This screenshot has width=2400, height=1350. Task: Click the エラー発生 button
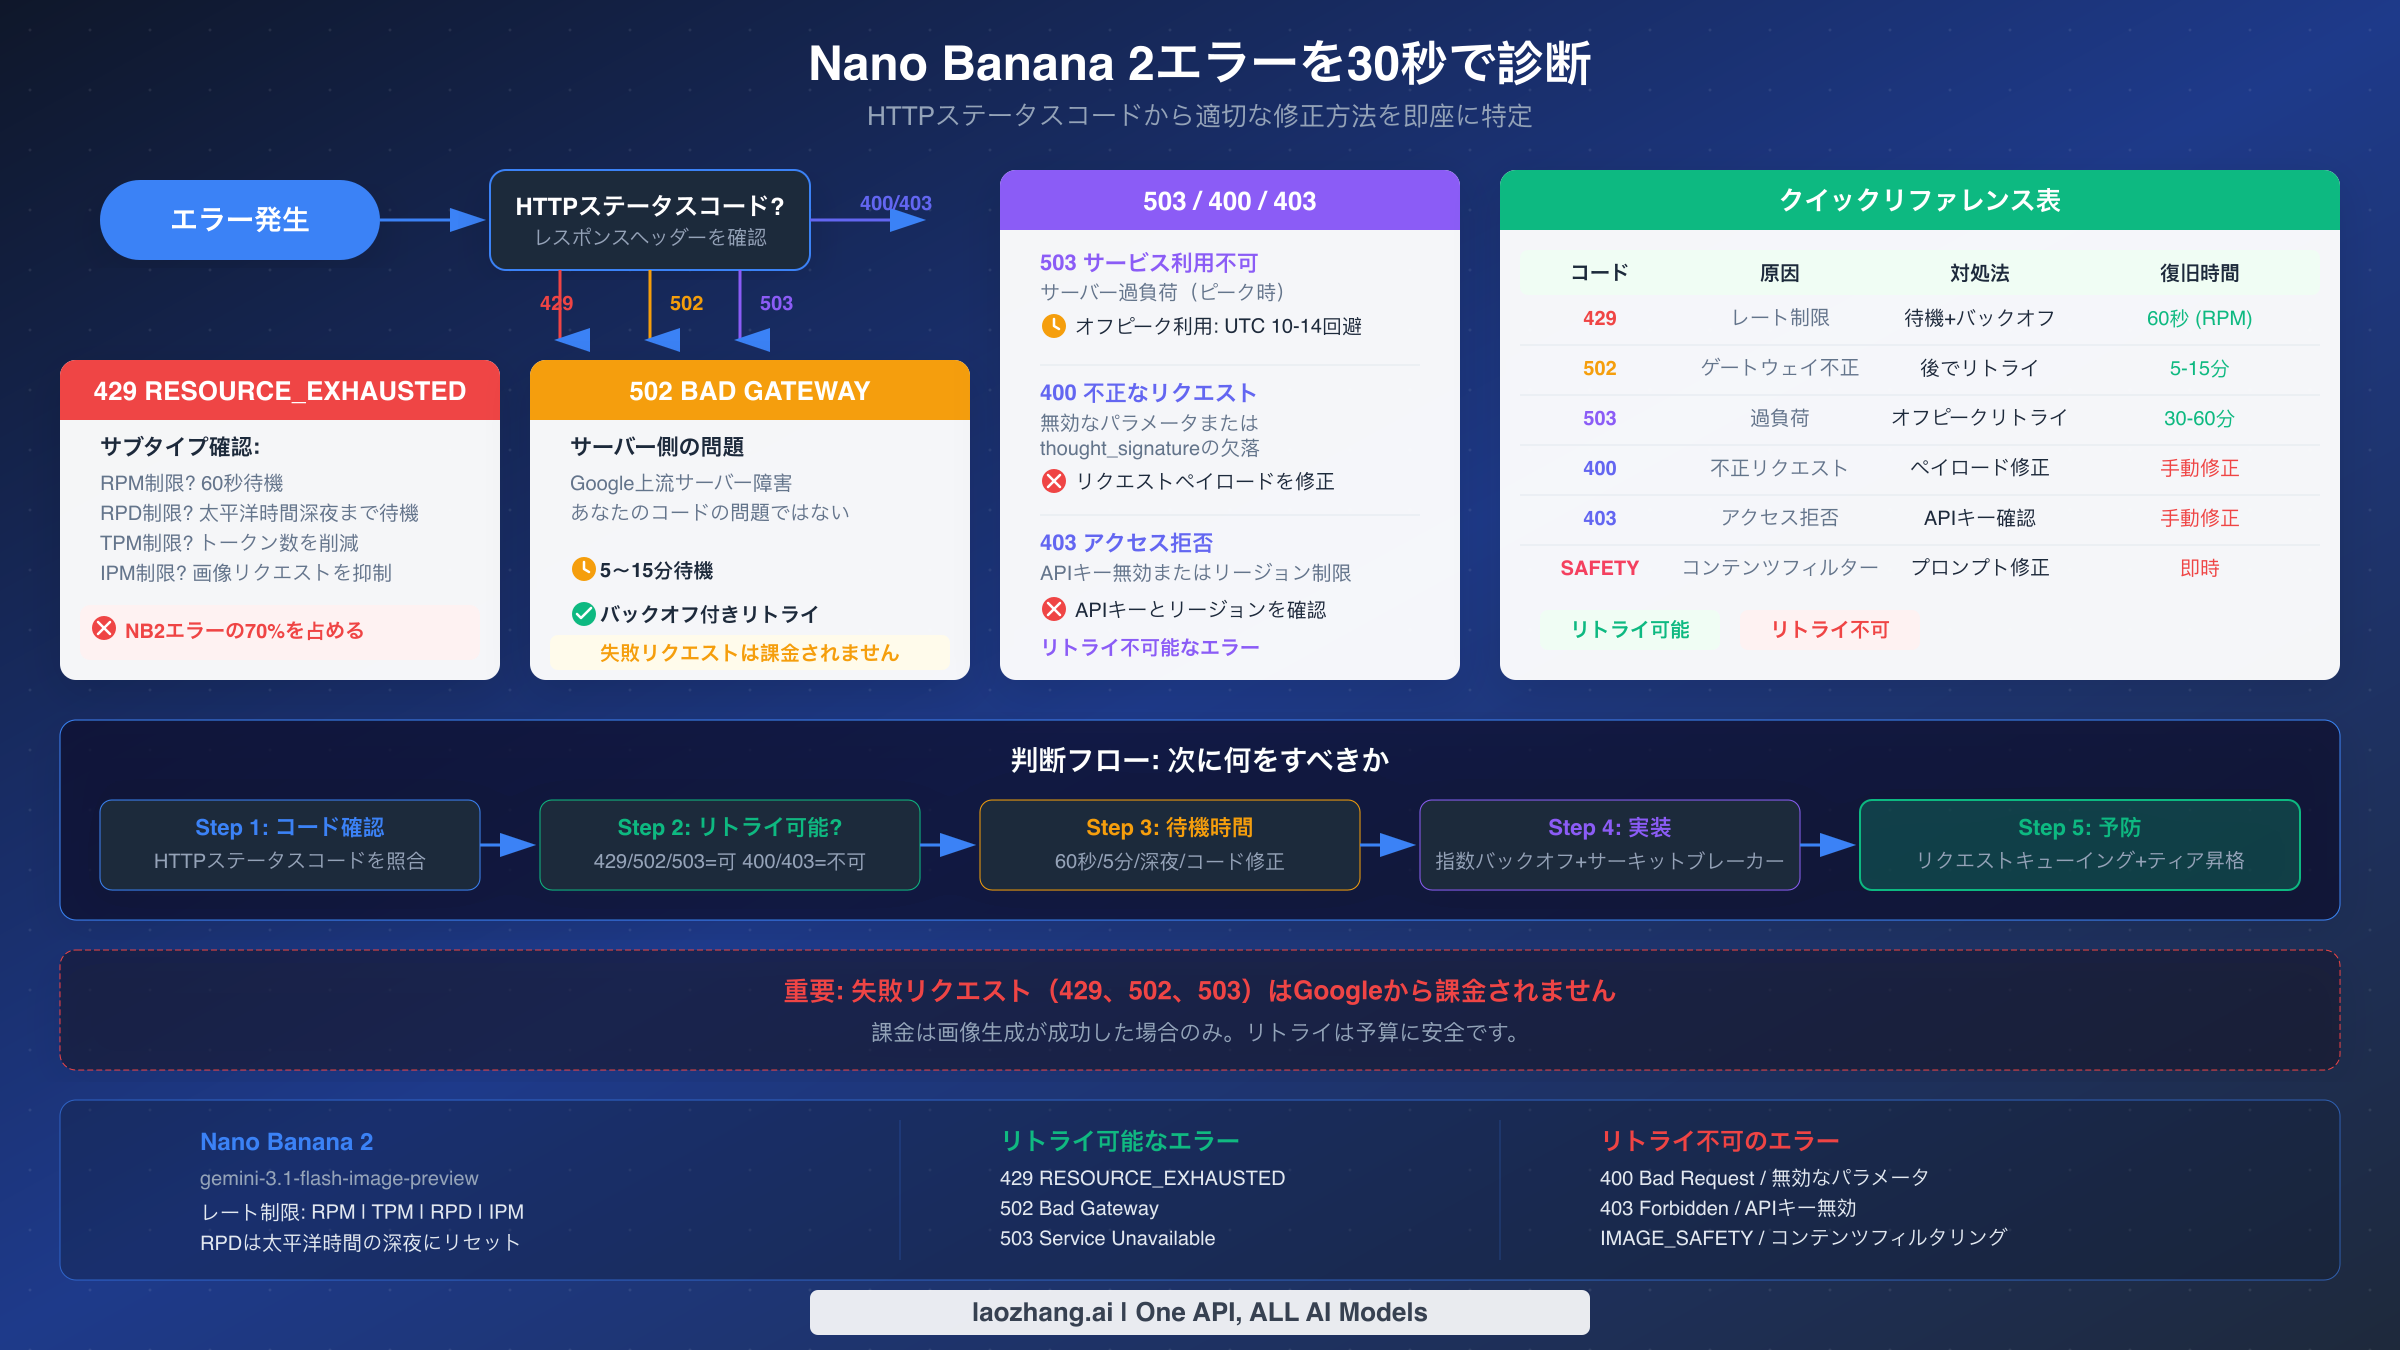tap(239, 219)
